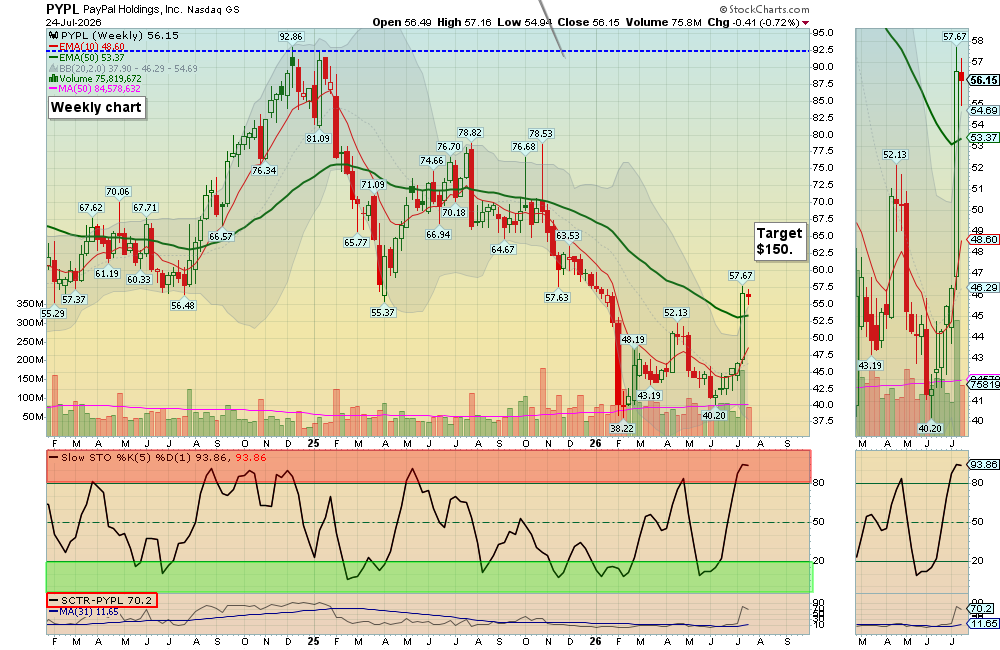Click the SCTR-PYPL 70.2 indicator label
Viewport: 1000px width, 650px height.
pyautogui.click(x=101, y=600)
